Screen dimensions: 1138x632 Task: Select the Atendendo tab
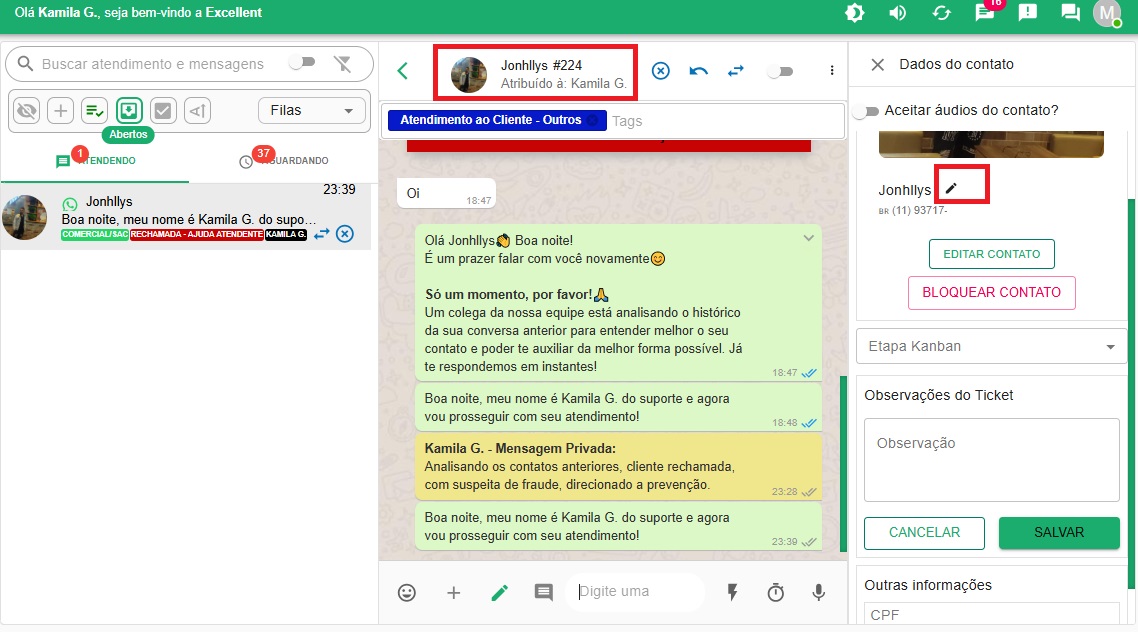coord(96,161)
